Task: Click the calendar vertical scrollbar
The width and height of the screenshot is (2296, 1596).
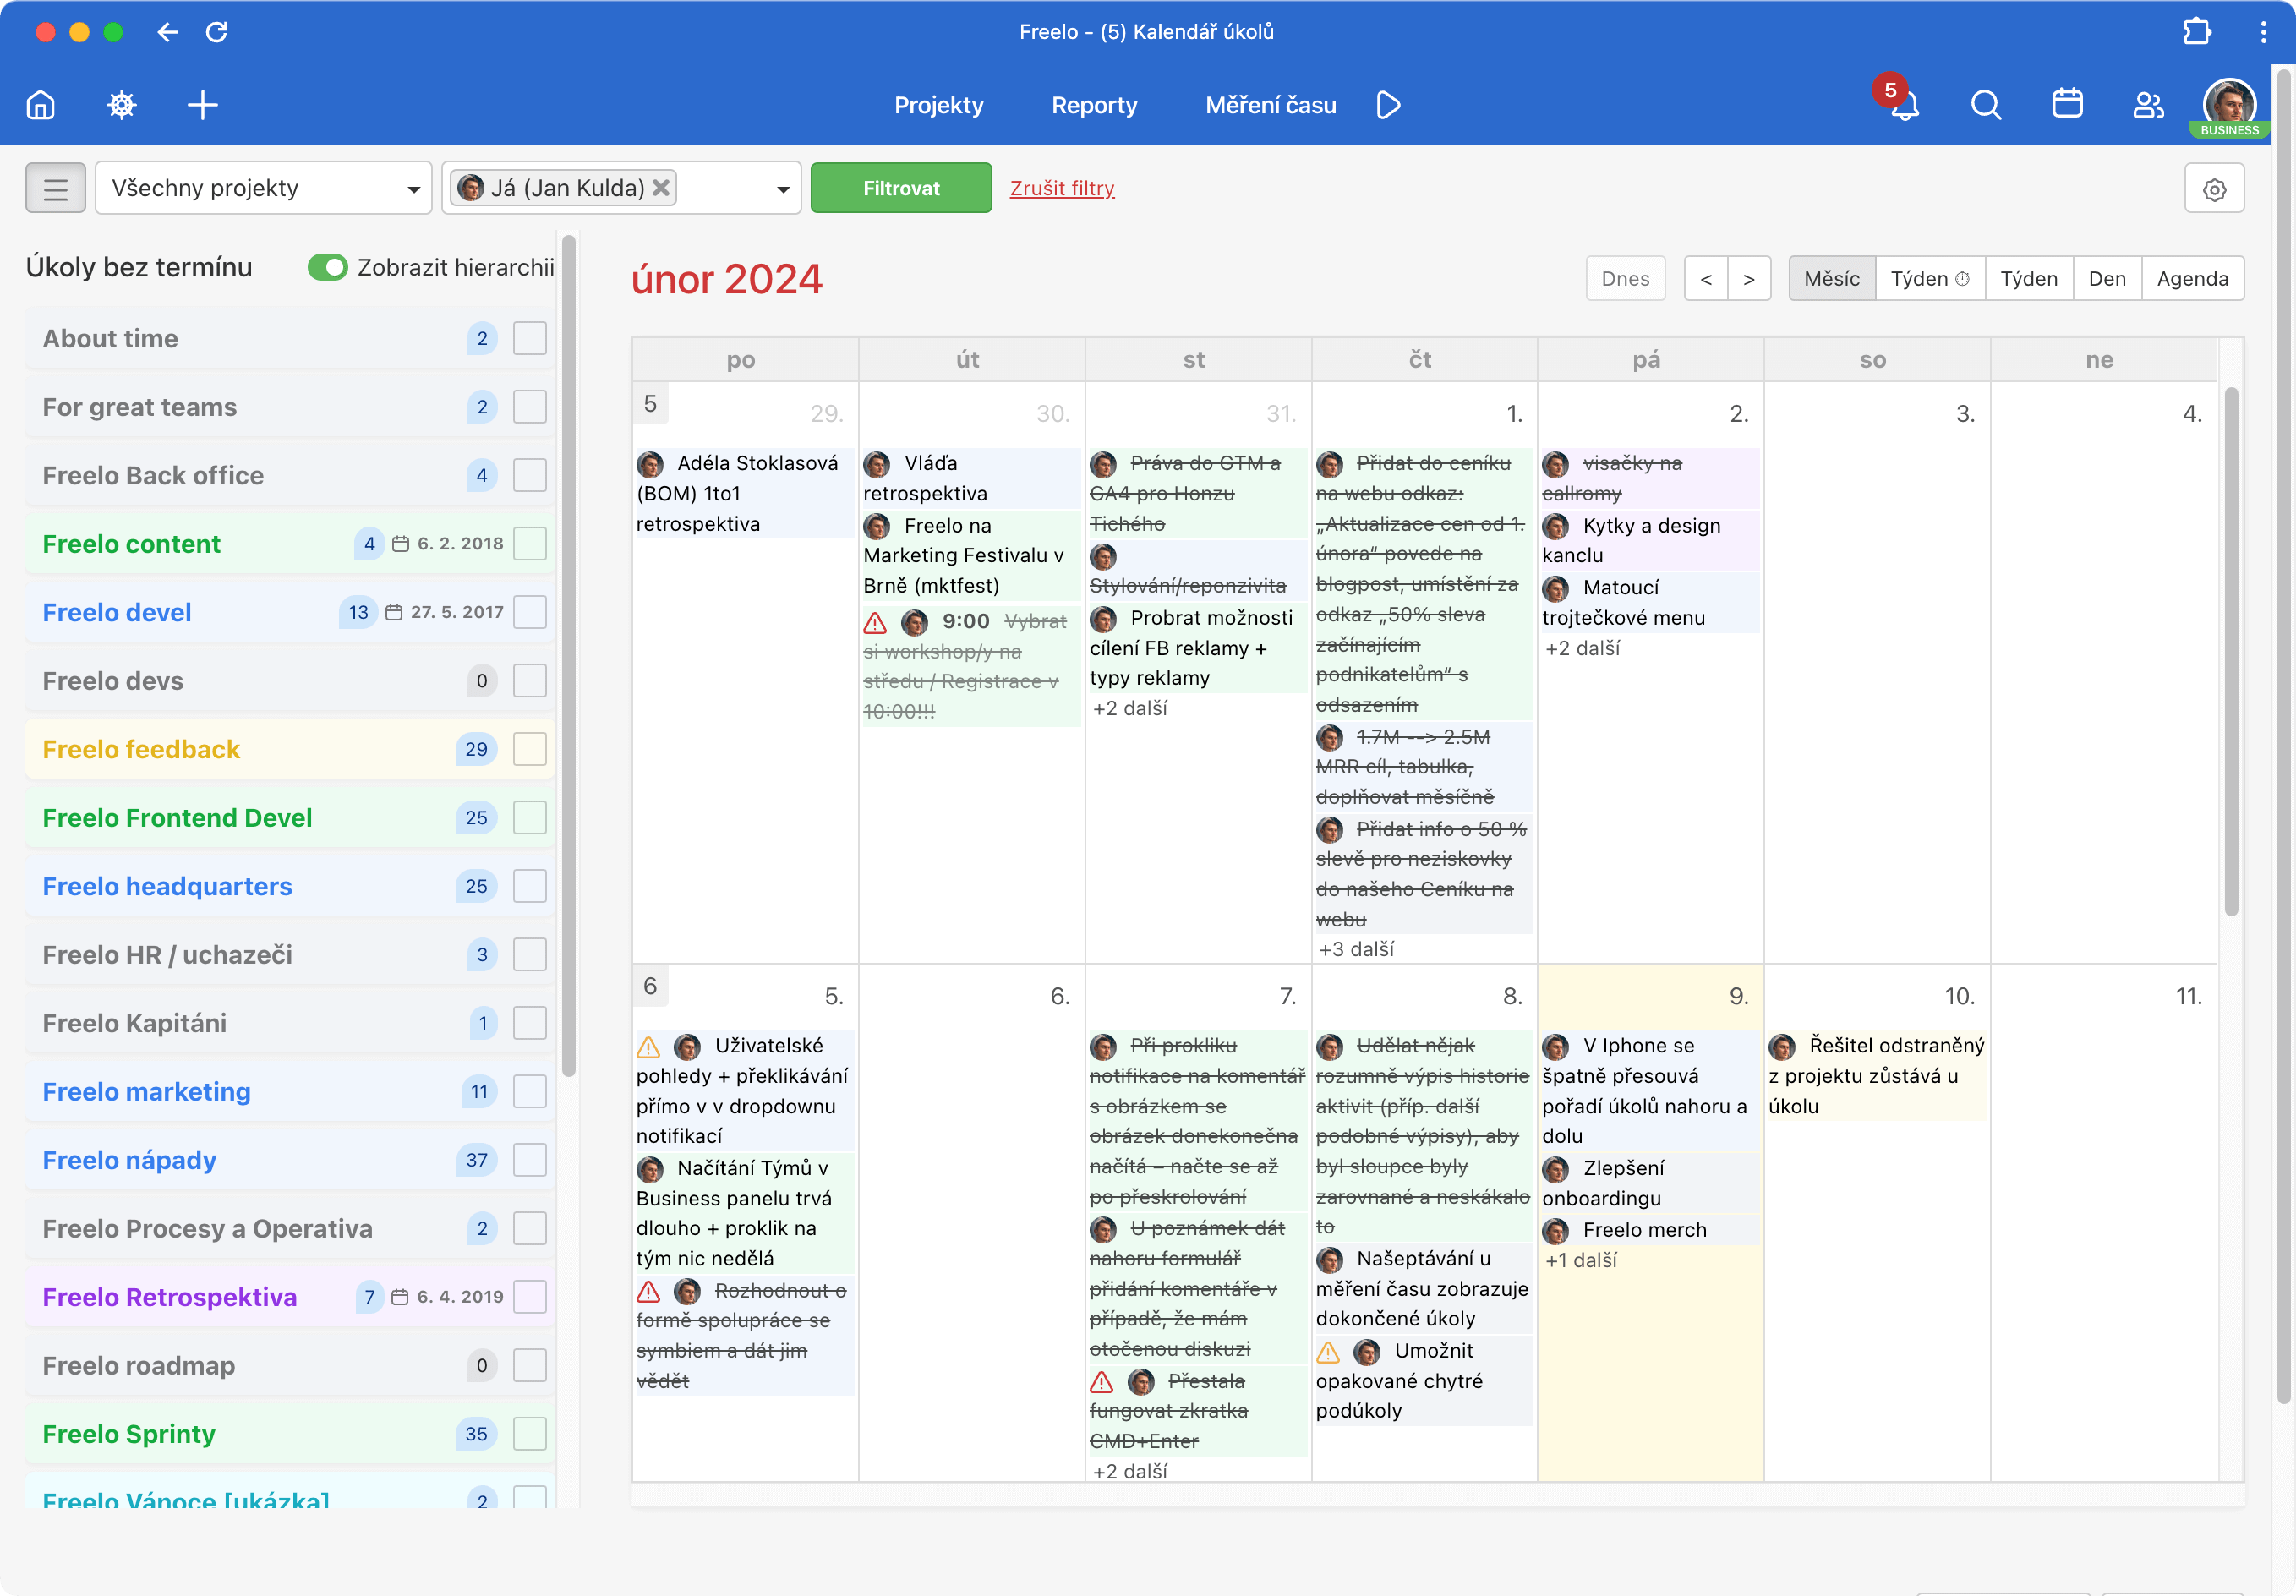Action: tap(2231, 650)
